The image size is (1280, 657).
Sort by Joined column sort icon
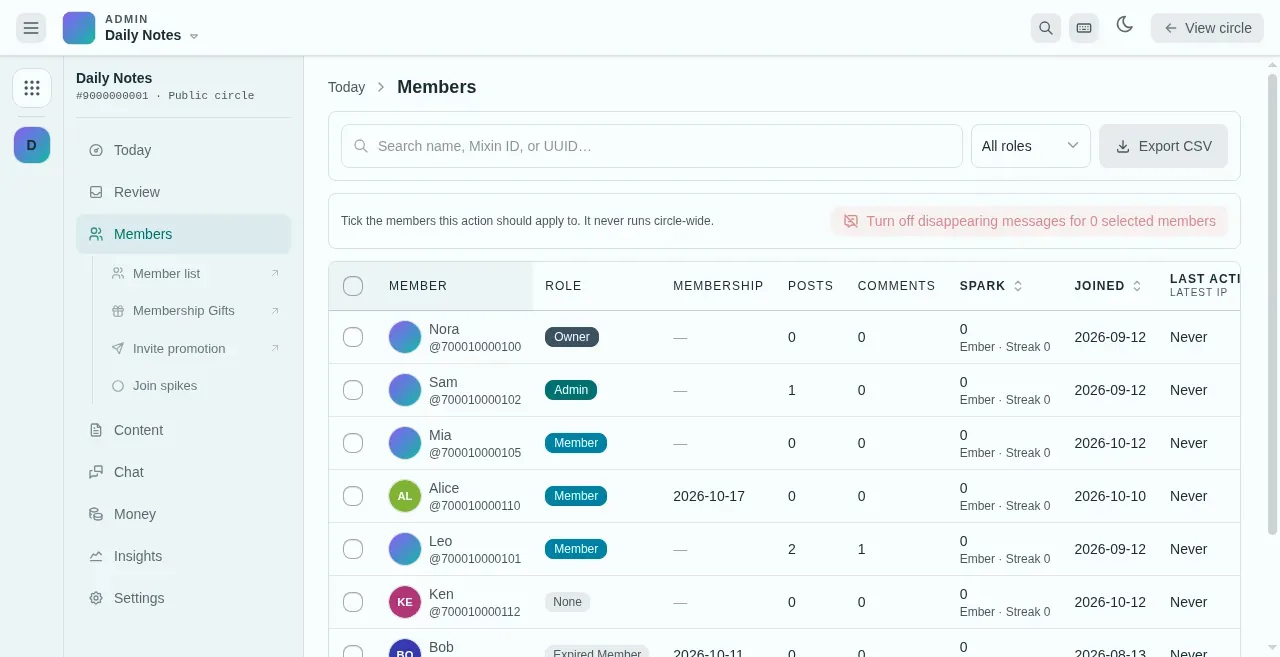[1137, 286]
